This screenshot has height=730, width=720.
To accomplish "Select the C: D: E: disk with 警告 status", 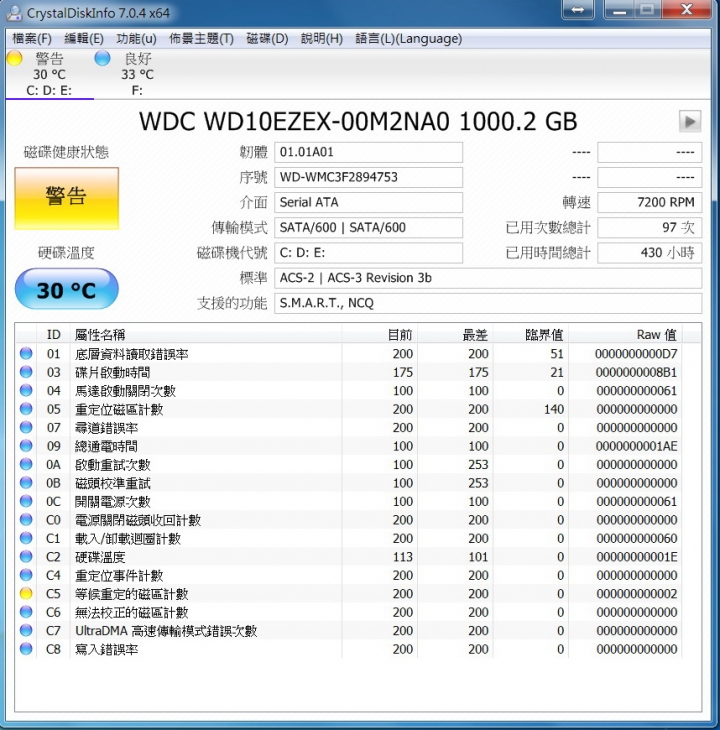I will coord(49,74).
